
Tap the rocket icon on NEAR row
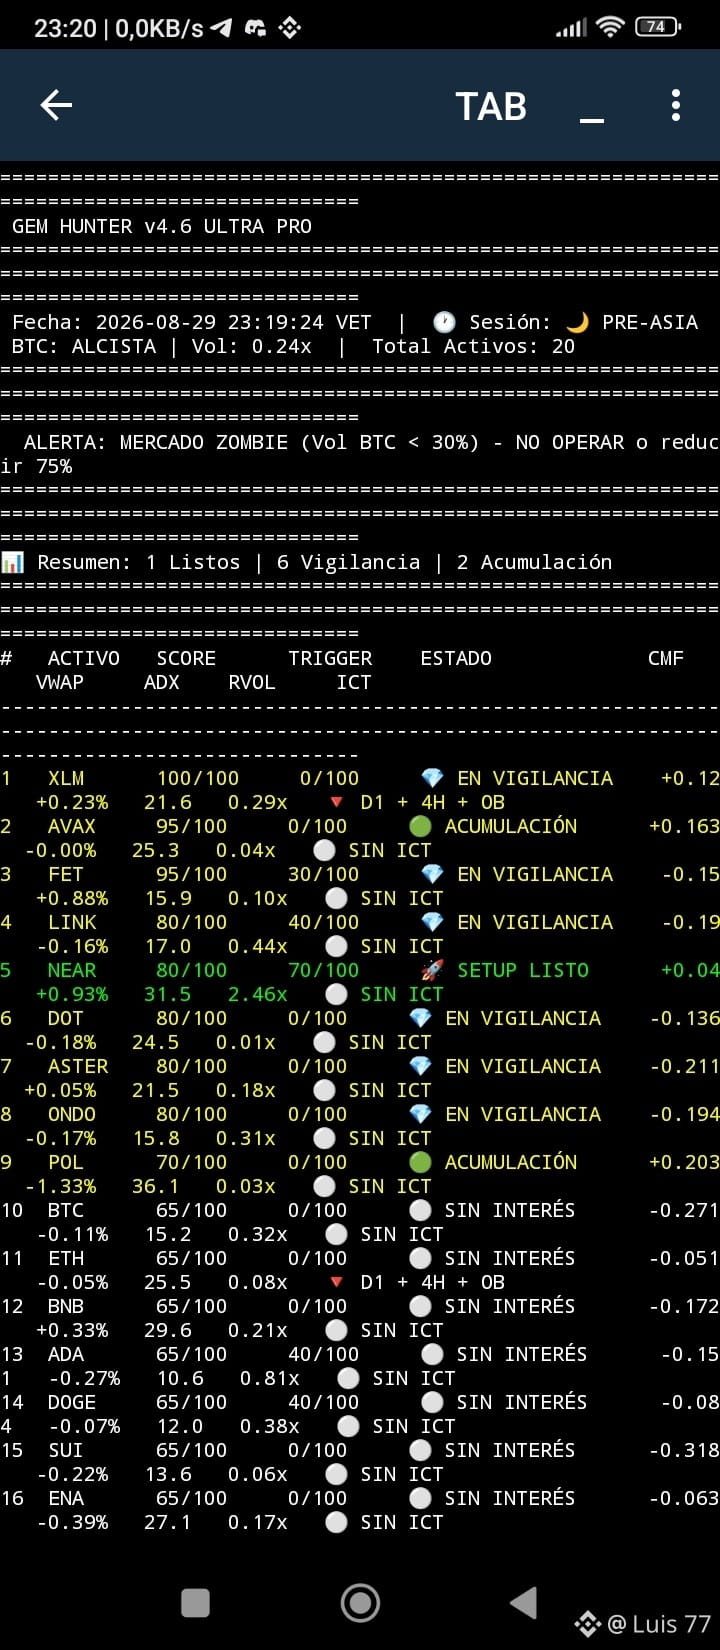pyautogui.click(x=432, y=970)
